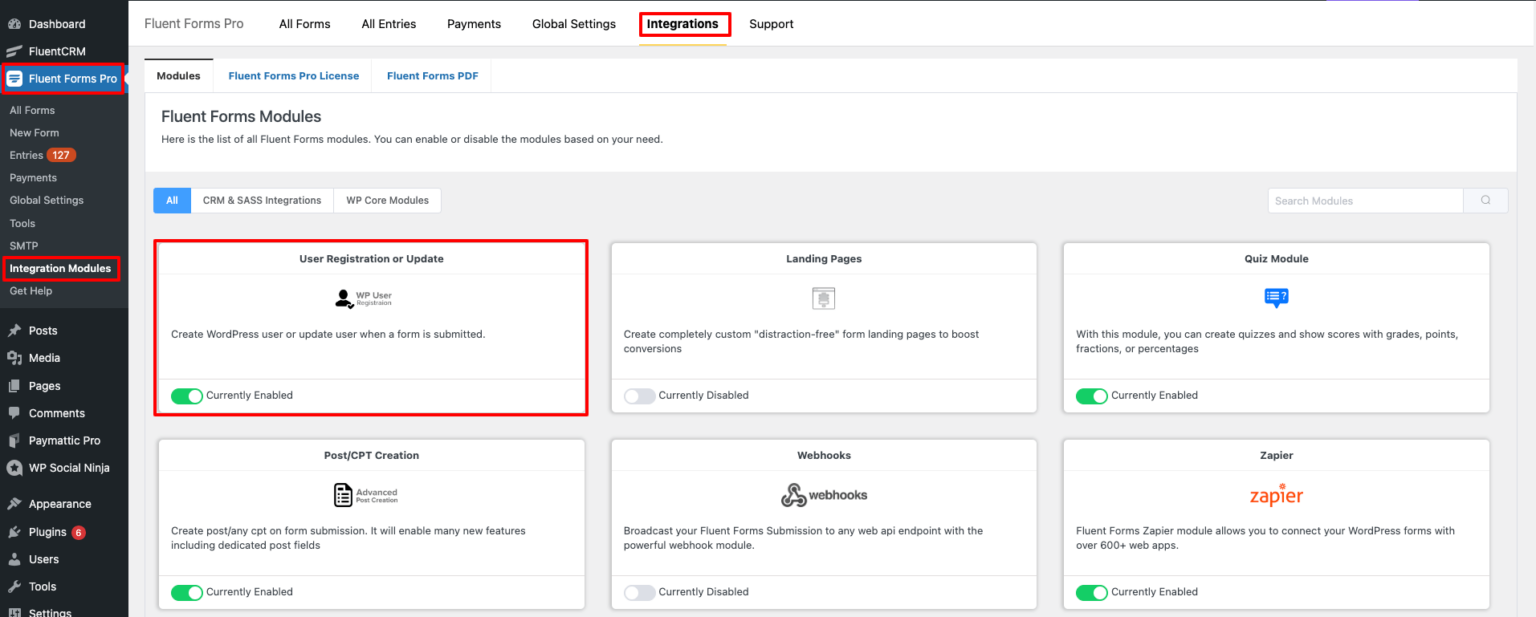The width and height of the screenshot is (1536, 617).
Task: View Entries showing 127 count
Action: (40, 155)
